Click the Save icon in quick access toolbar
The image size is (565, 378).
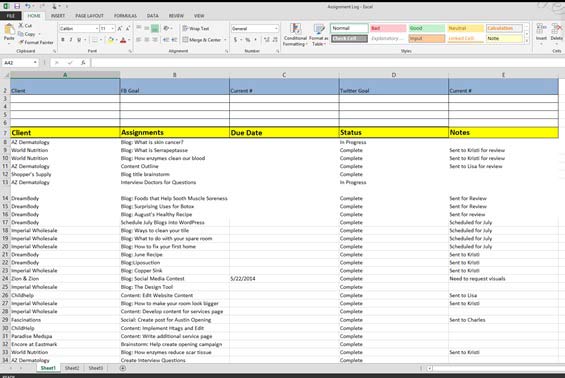(x=17, y=6)
